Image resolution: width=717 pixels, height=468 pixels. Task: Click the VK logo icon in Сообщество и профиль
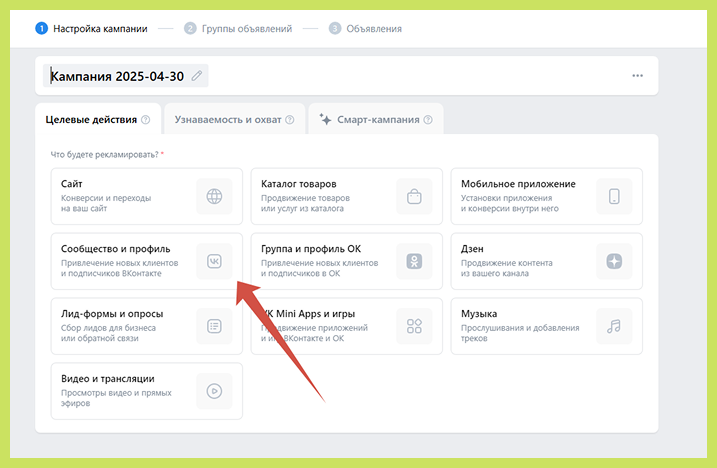point(214,261)
